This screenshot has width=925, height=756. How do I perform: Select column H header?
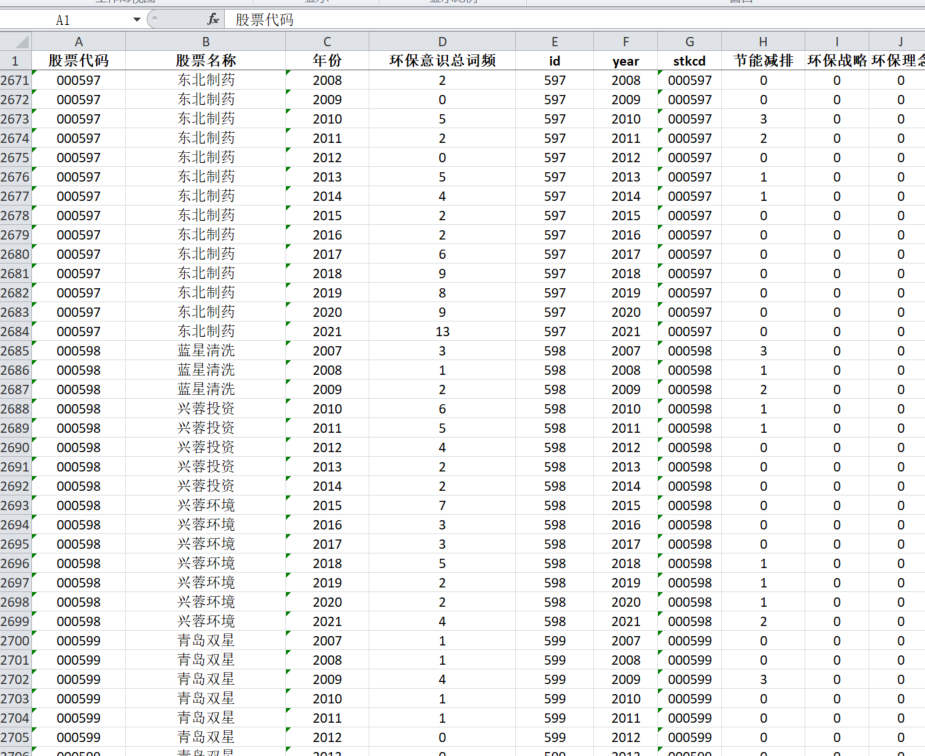(x=763, y=42)
